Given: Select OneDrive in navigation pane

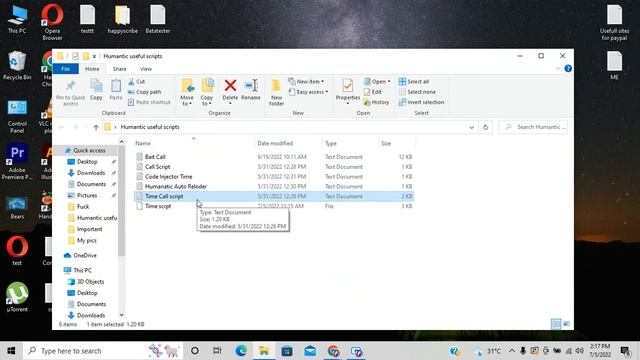Looking at the screenshot, I should tap(85, 256).
